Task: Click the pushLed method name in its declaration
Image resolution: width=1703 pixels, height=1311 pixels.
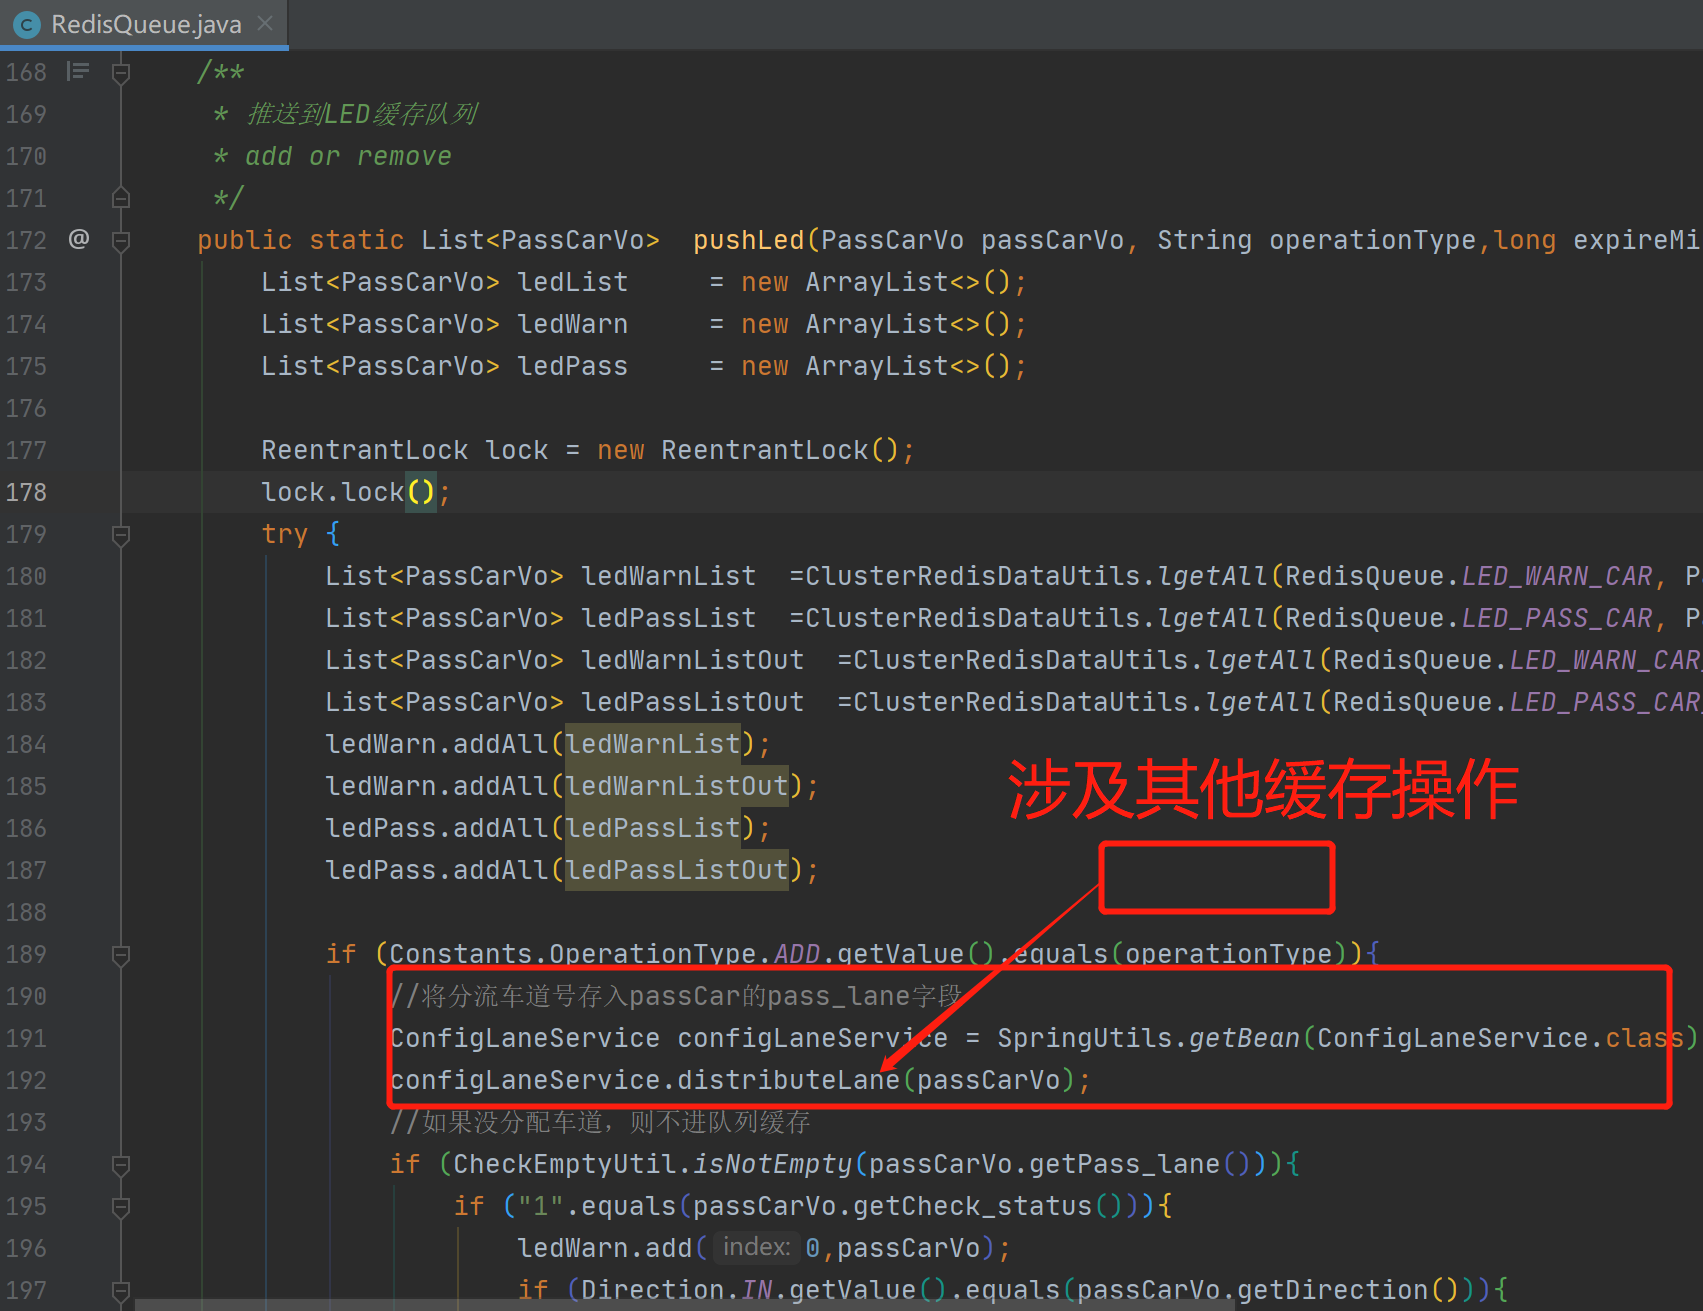Action: pyautogui.click(x=748, y=241)
